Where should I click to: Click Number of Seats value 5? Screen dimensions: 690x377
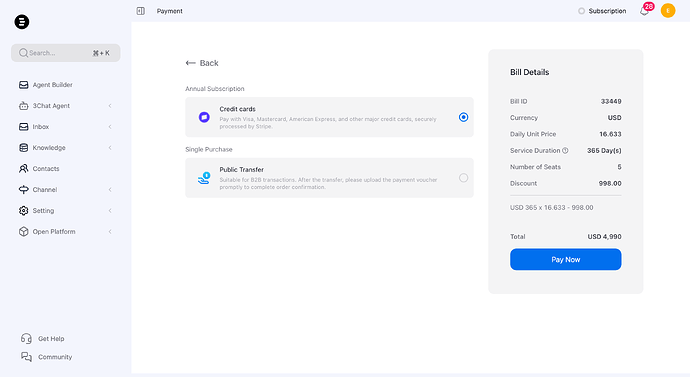[x=619, y=167]
